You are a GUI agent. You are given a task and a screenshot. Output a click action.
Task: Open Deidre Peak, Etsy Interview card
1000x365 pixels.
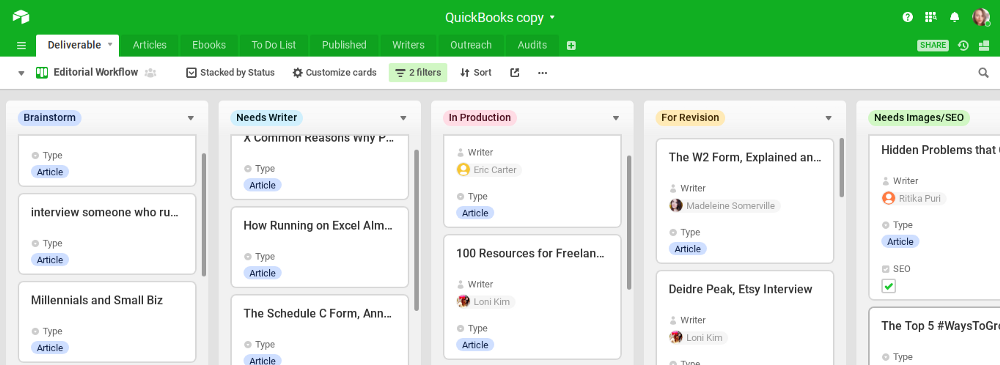(745, 318)
